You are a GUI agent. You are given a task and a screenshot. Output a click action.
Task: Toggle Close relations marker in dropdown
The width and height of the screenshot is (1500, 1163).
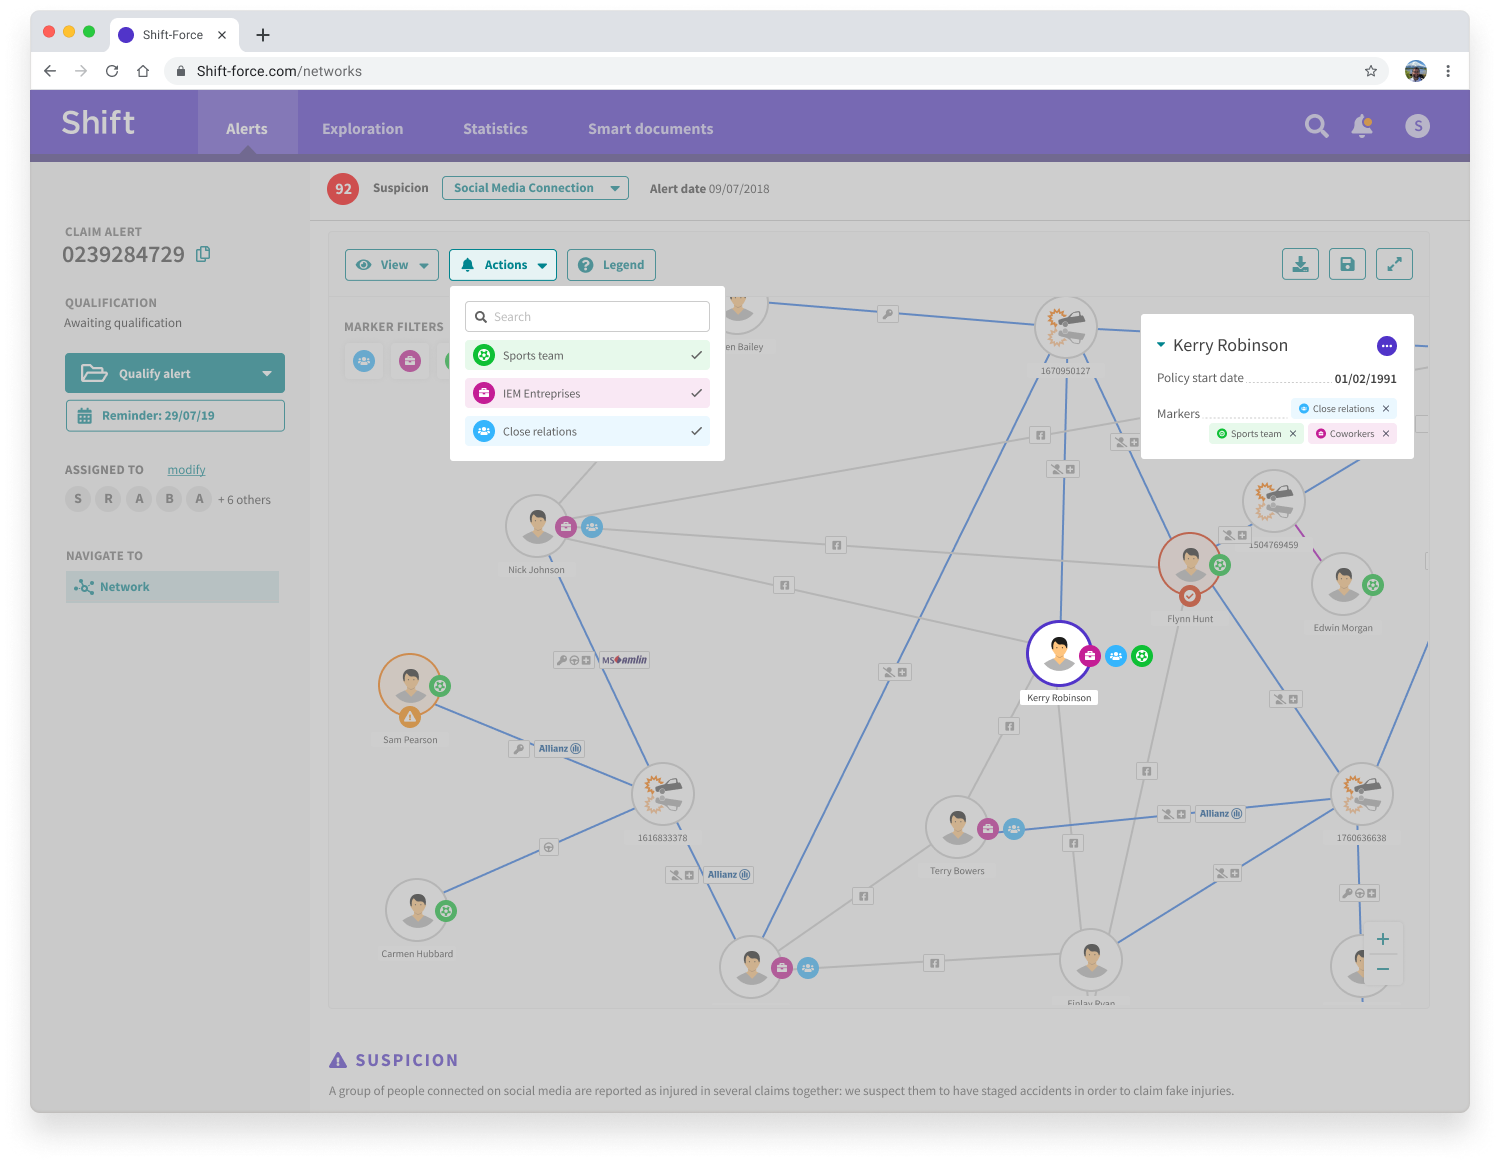coord(587,431)
